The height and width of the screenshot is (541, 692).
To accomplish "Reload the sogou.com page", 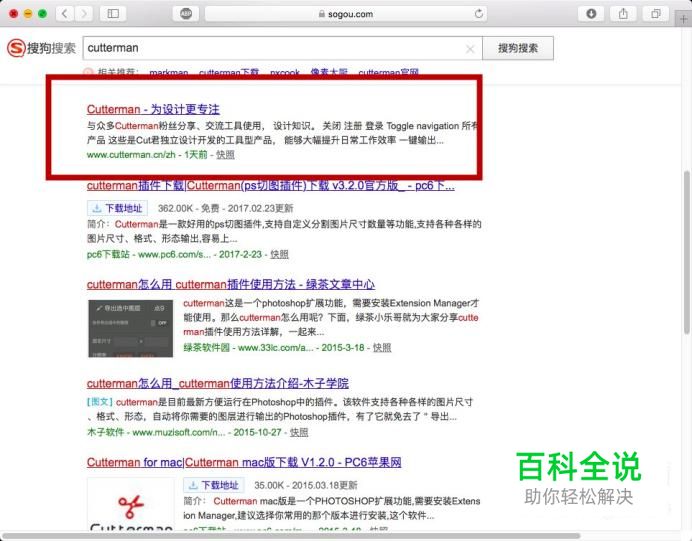I will [x=479, y=14].
